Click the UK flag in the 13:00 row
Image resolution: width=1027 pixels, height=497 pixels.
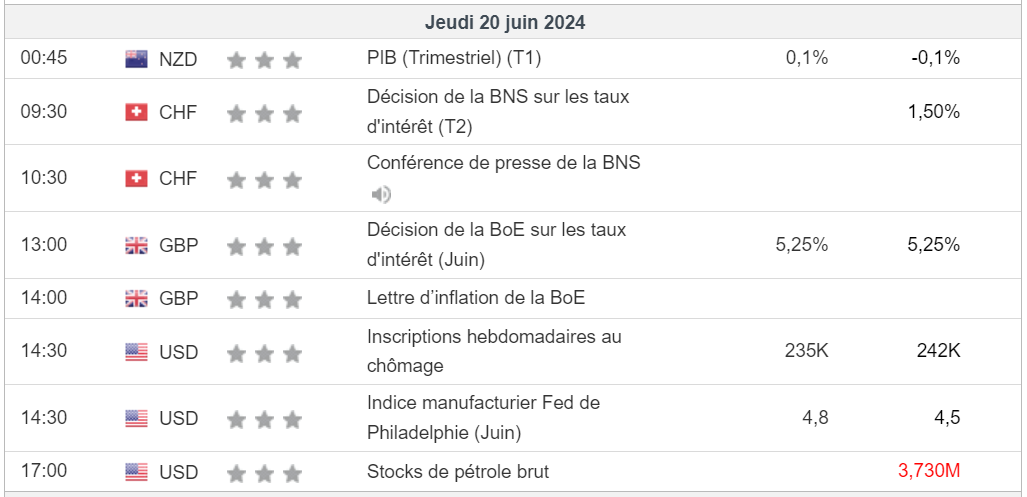[x=136, y=245]
